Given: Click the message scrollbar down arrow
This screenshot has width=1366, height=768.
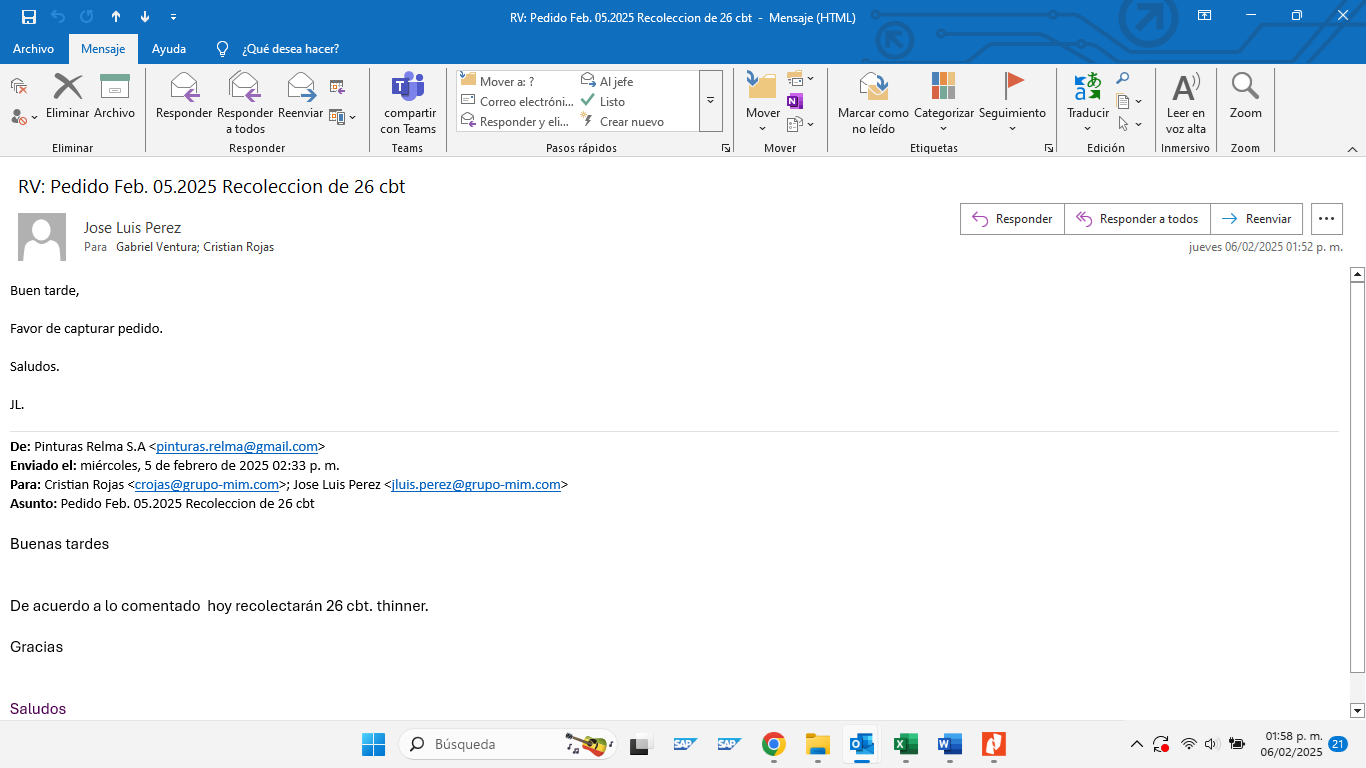Looking at the screenshot, I should point(1357,711).
